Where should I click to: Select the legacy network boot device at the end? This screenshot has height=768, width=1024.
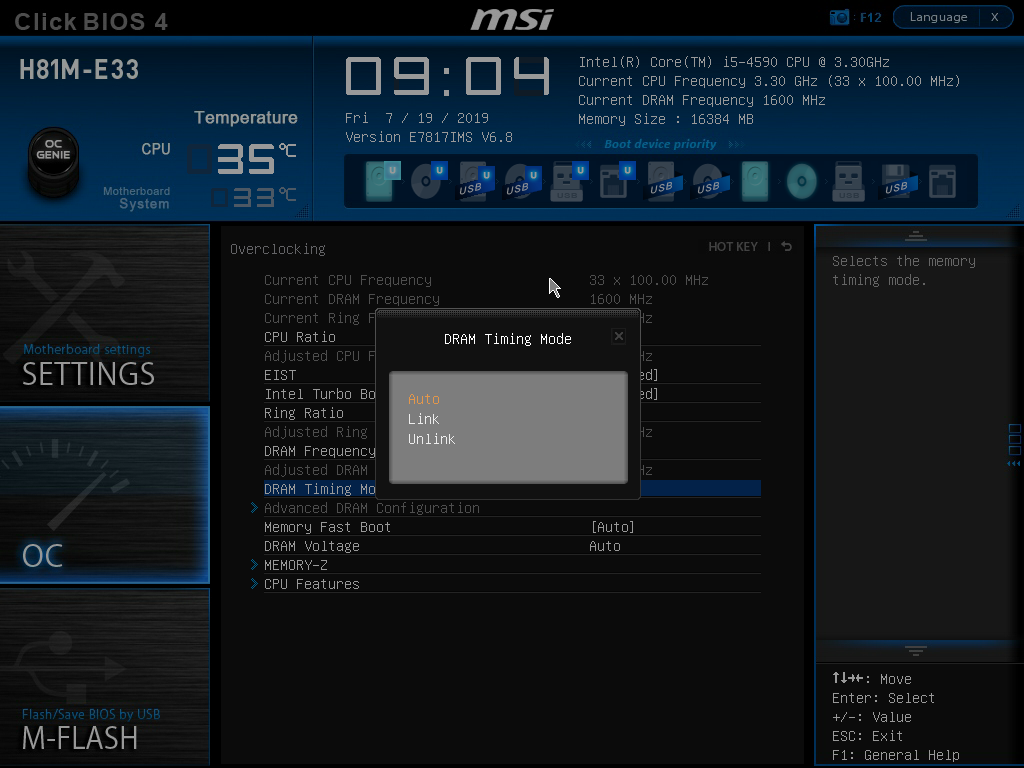point(942,181)
